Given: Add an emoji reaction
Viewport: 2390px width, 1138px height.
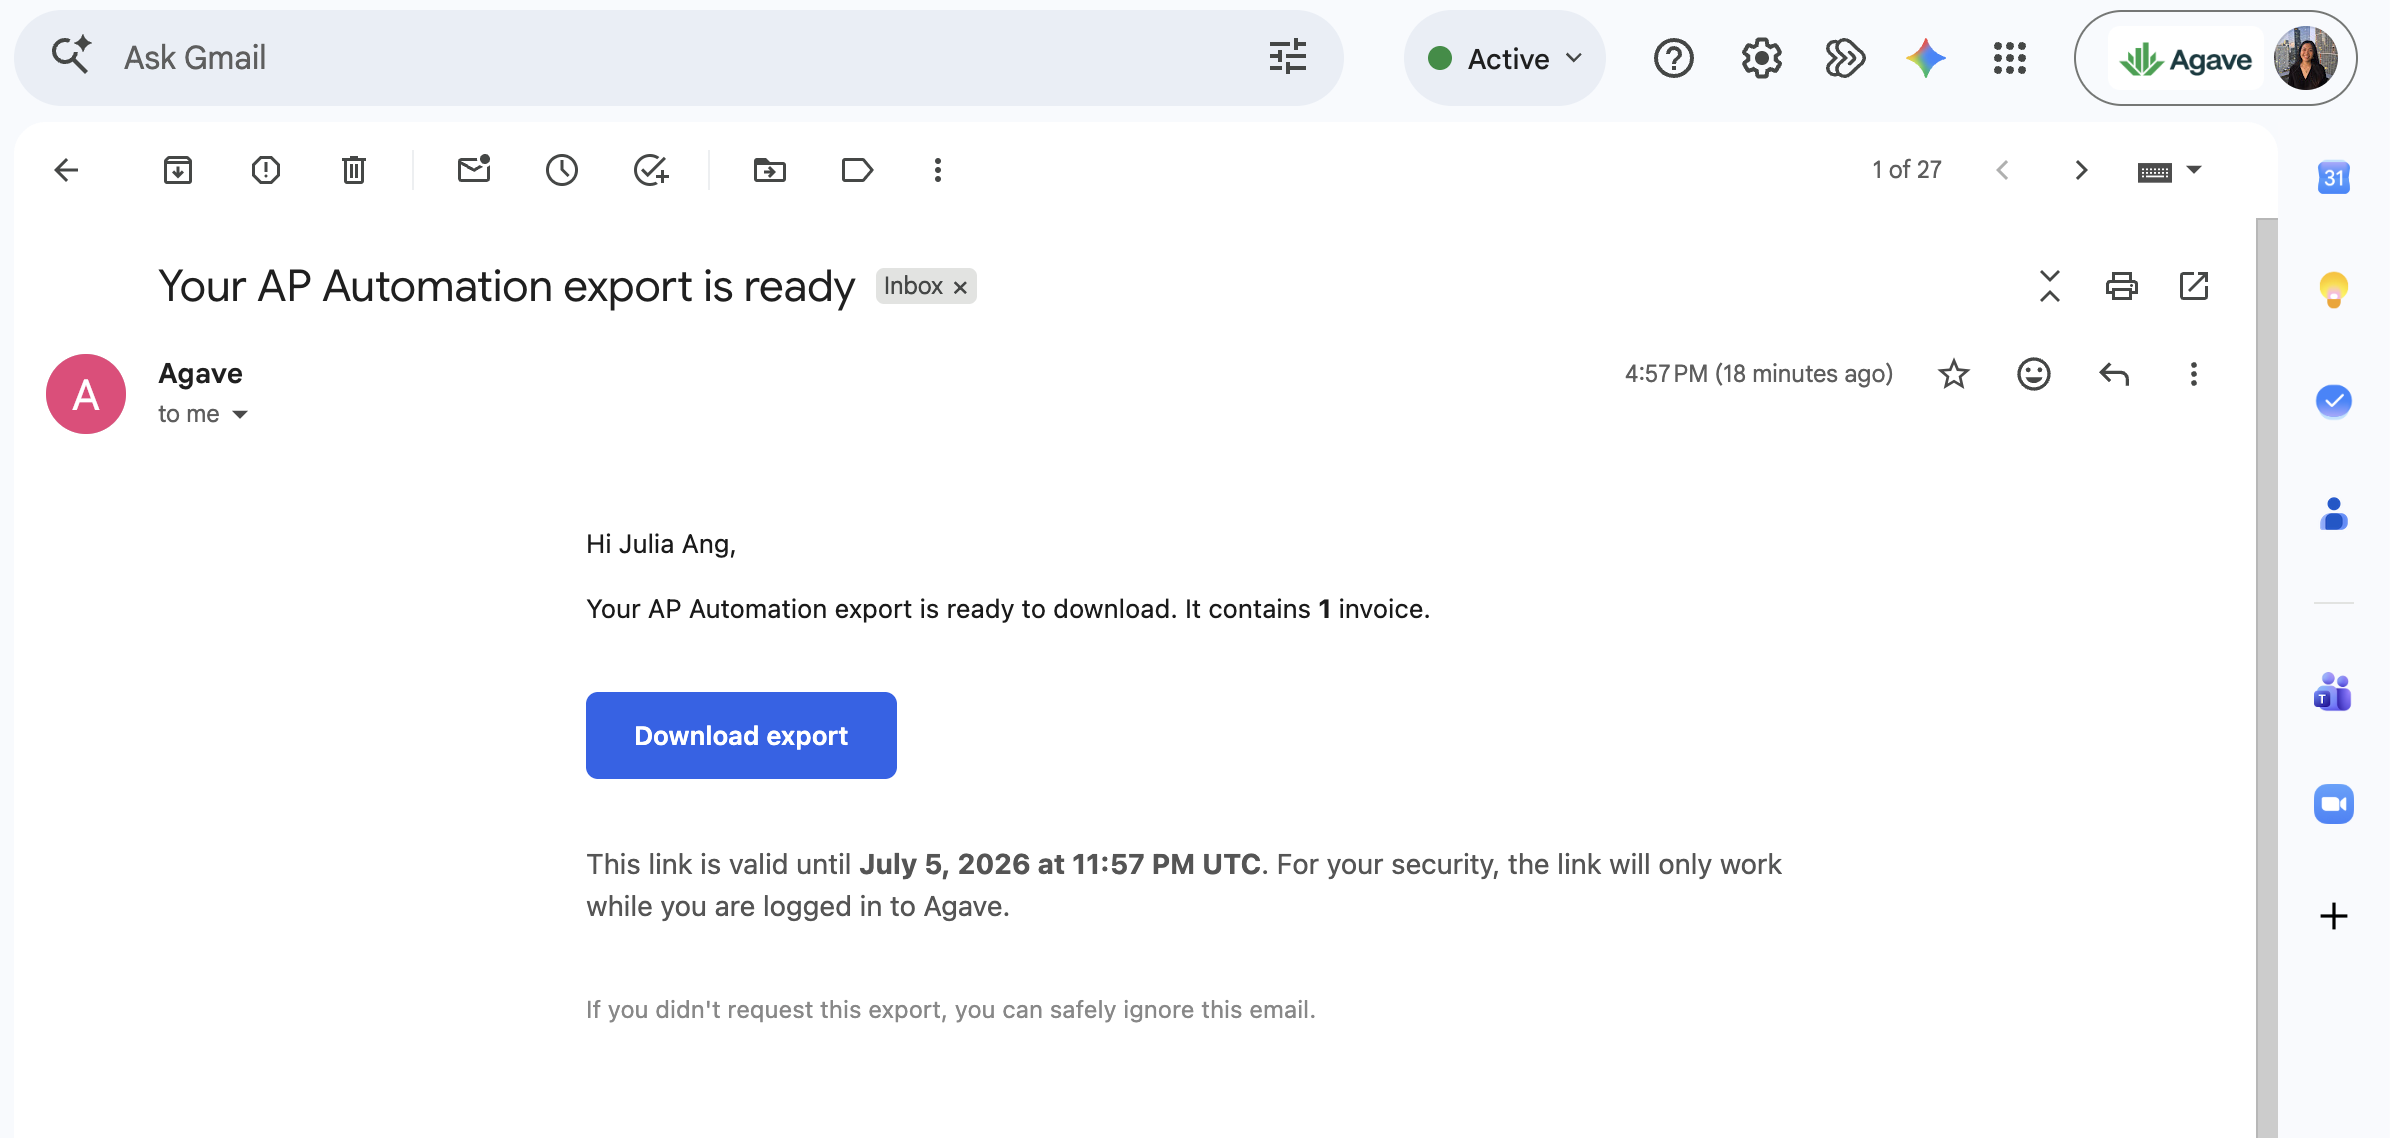Looking at the screenshot, I should point(2034,374).
